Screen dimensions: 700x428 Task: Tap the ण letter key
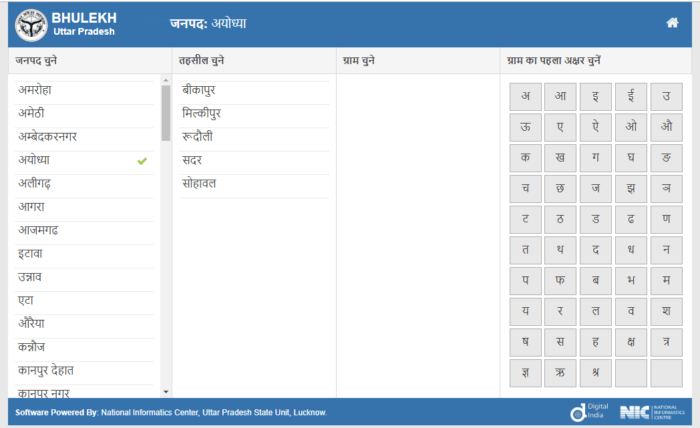666,220
